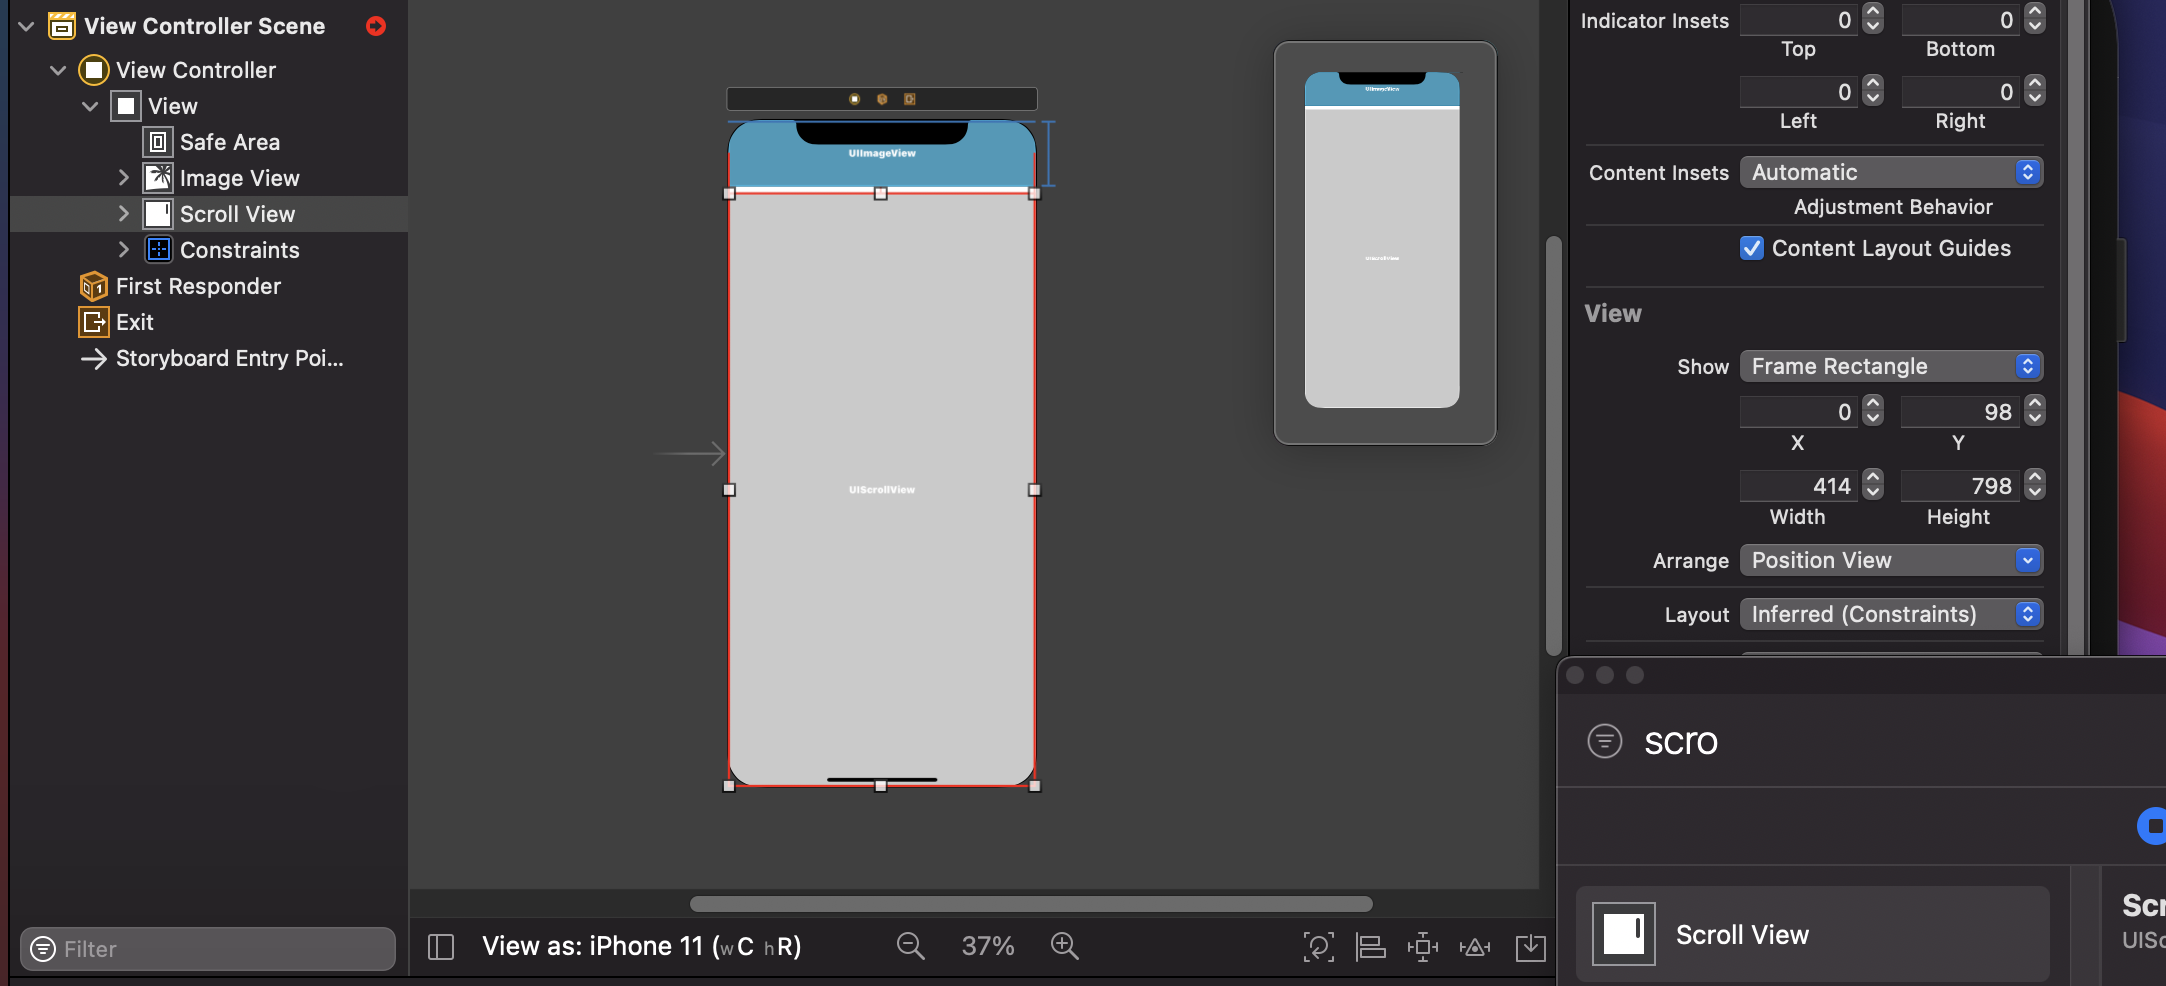The height and width of the screenshot is (986, 2166).
Task: Adjust the X position stepper
Action: [x=1874, y=411]
